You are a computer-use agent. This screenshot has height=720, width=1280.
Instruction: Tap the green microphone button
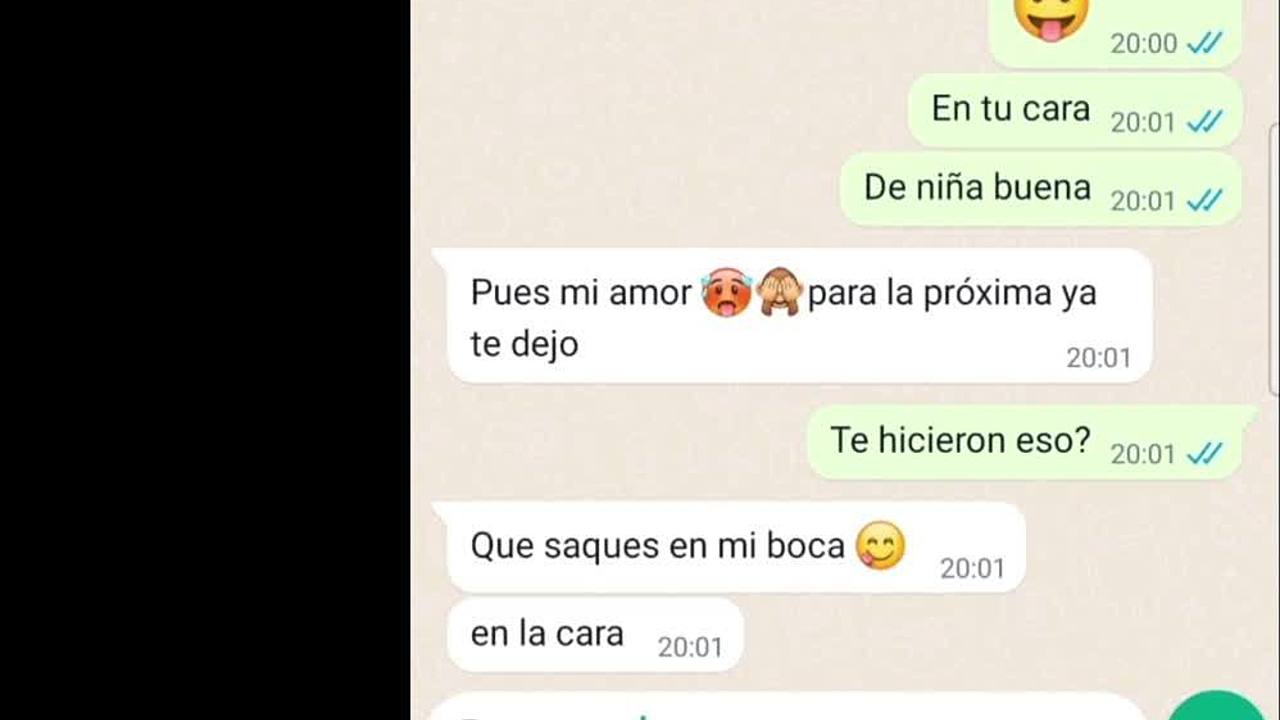pos(1216,706)
